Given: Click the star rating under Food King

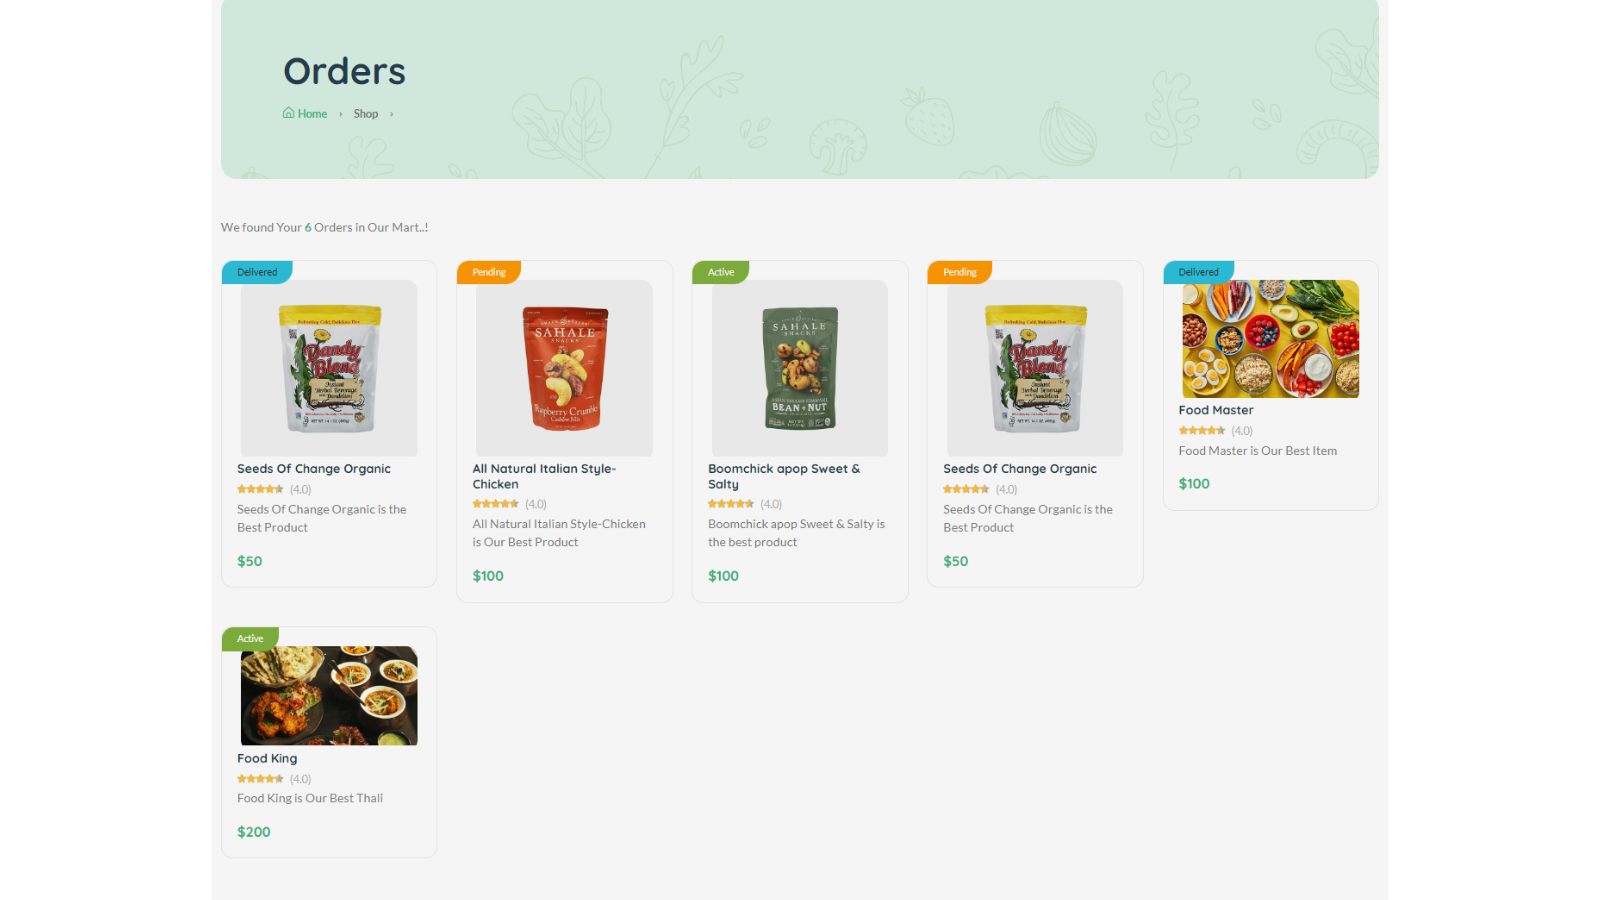Looking at the screenshot, I should pos(260,779).
